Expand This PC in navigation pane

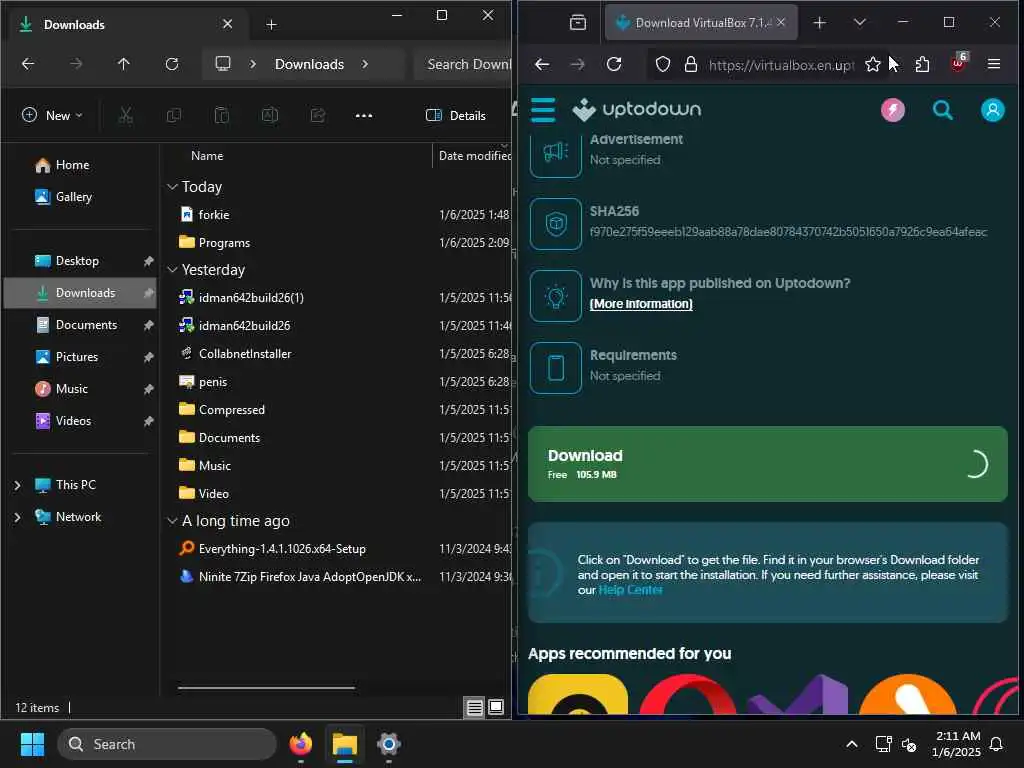click(18, 485)
